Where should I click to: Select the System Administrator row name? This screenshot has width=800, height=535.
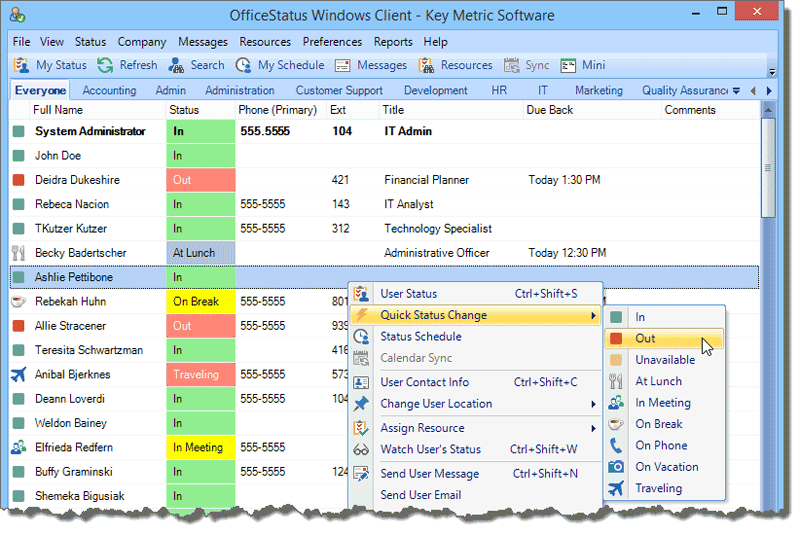pyautogui.click(x=90, y=132)
